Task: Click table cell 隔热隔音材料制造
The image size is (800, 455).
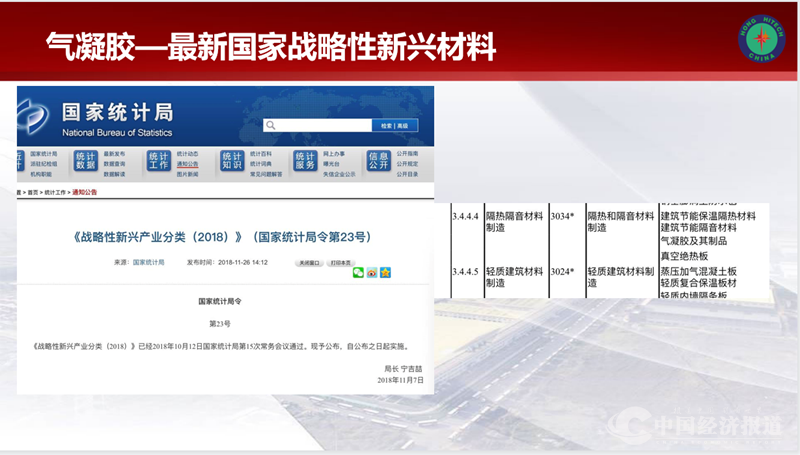Action: coord(514,222)
